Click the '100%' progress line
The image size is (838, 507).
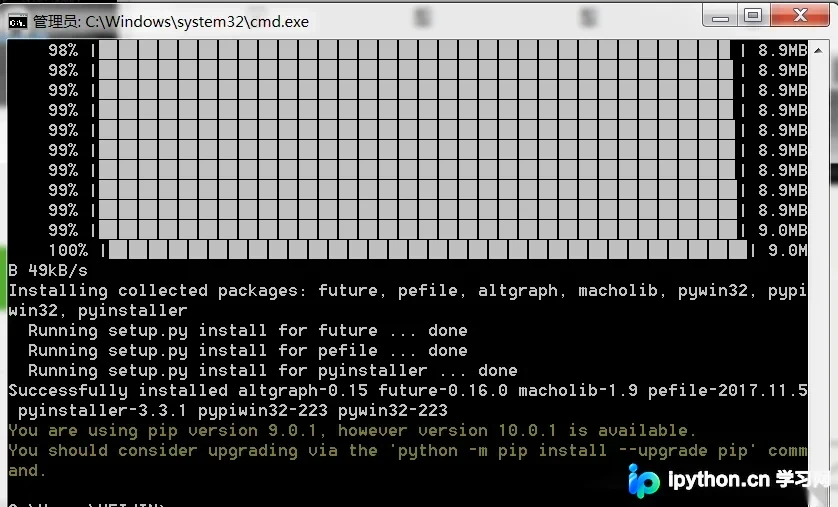coord(427,250)
